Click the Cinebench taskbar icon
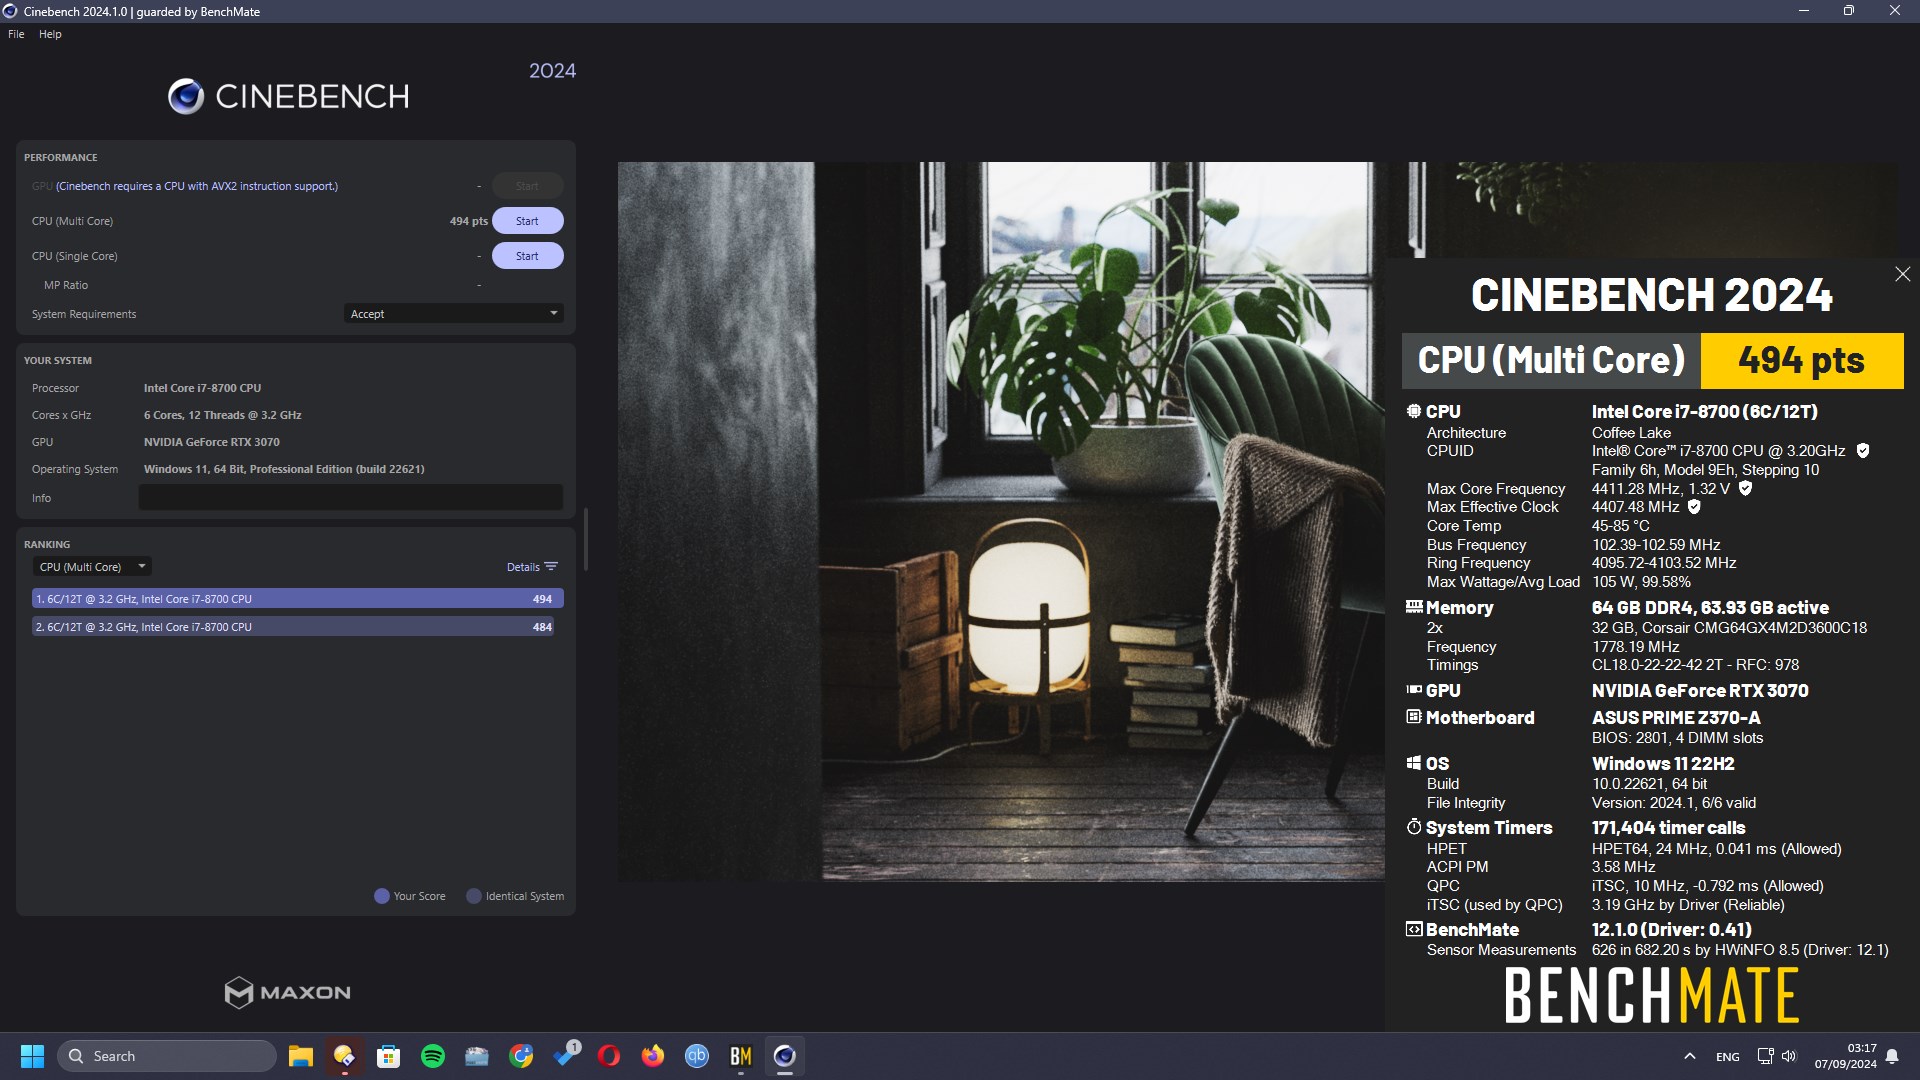Screen dimensions: 1920x1080 point(784,1056)
